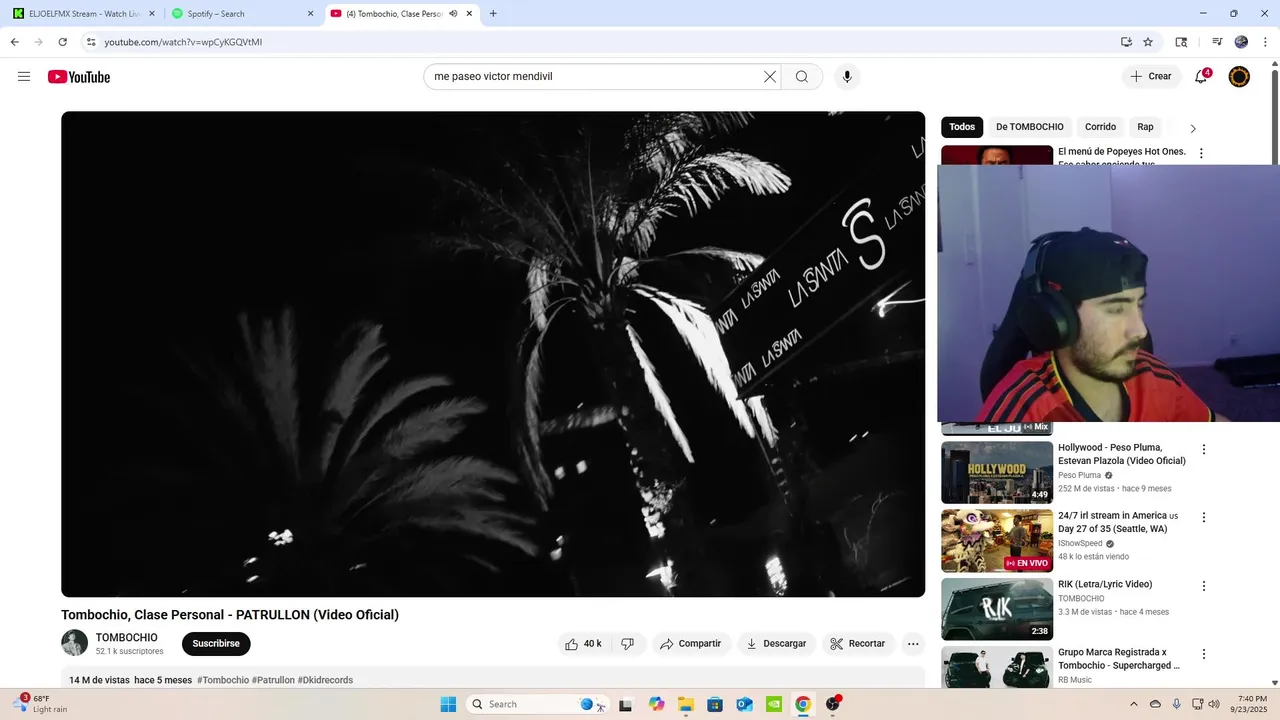Click the Windows taskbar Search box
Screen dimensions: 1280x720
[538, 704]
